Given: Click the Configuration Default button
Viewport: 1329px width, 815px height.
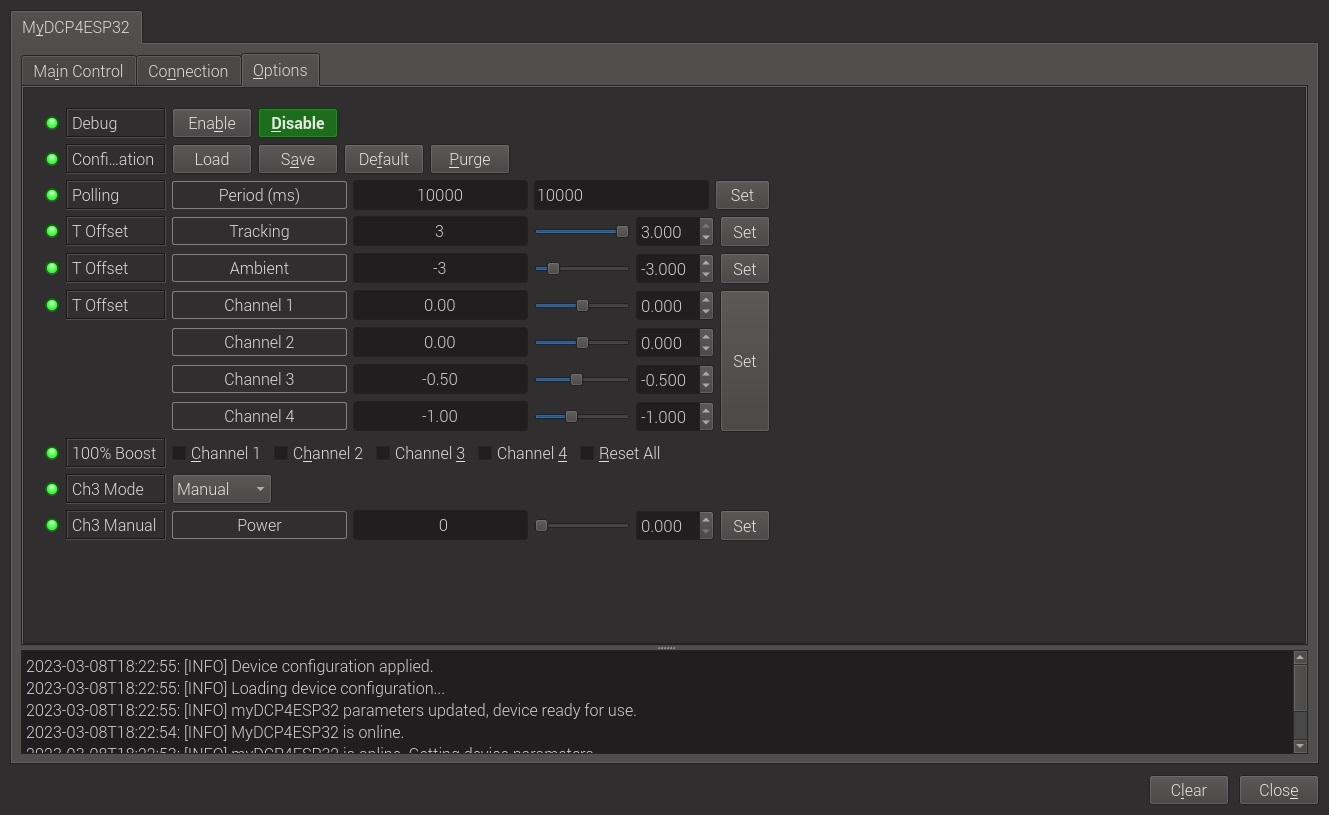Looking at the screenshot, I should (x=384, y=159).
